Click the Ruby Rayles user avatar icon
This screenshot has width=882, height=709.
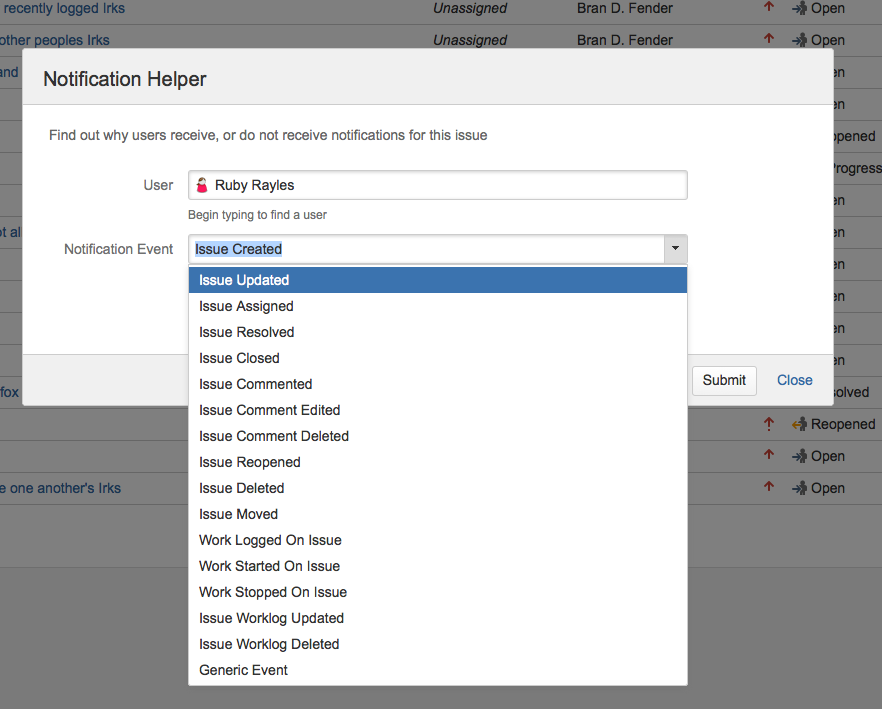coord(202,185)
